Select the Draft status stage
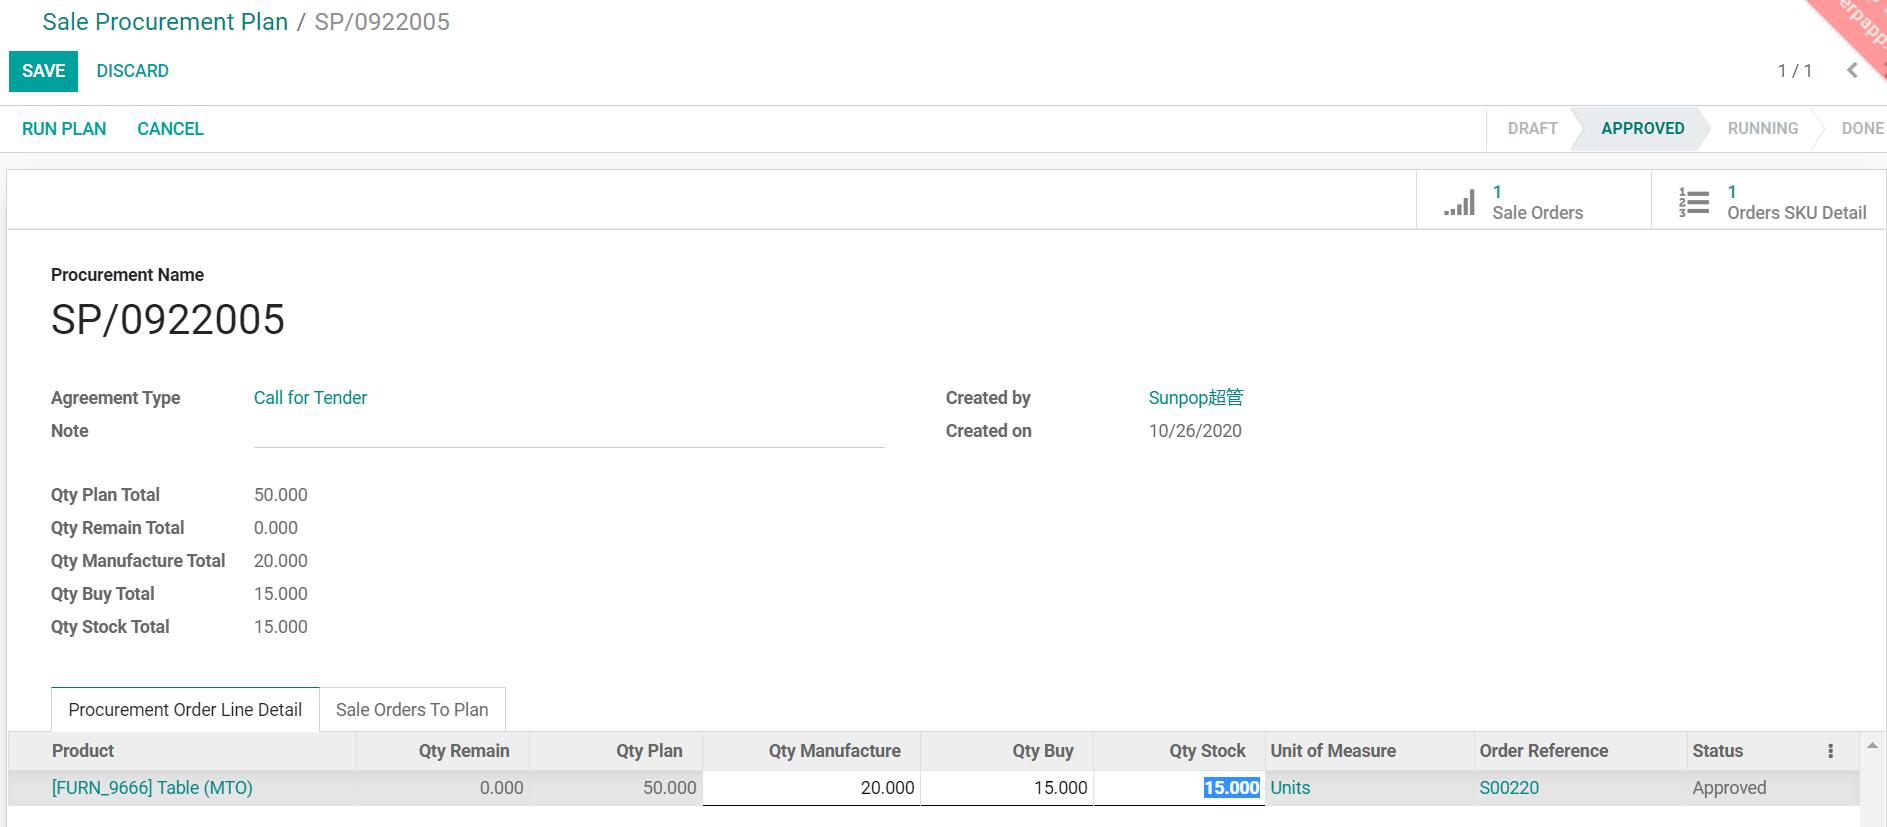Viewport: 1887px width, 827px height. click(x=1532, y=128)
